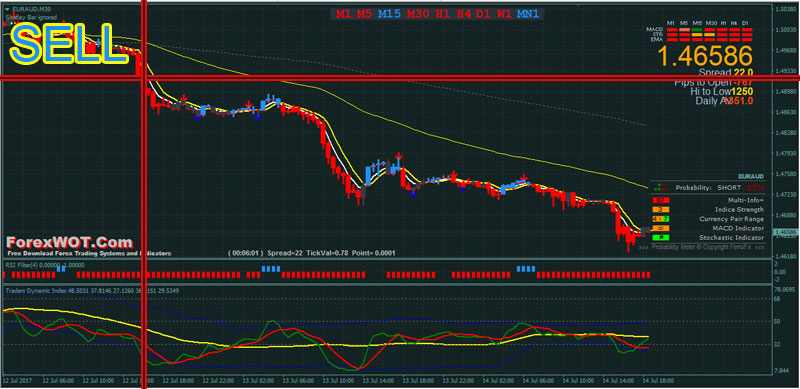Click the 'Sunday Bar ignored' note

point(31,17)
